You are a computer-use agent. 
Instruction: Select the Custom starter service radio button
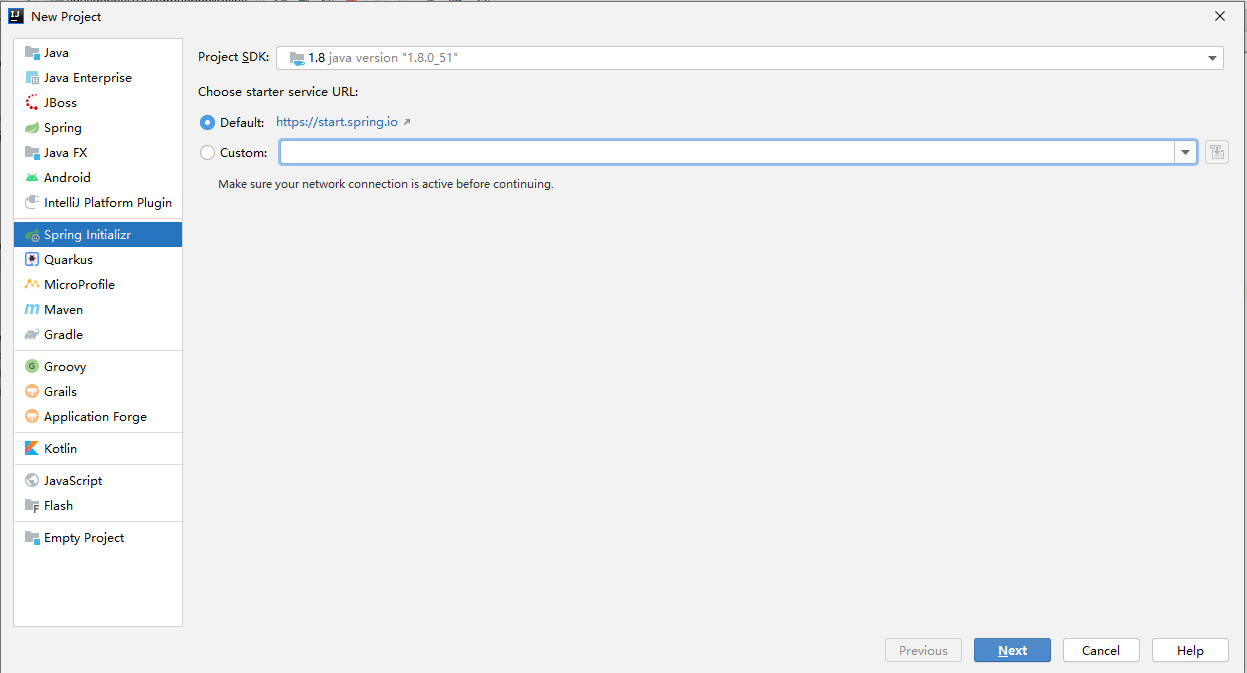[x=207, y=153]
